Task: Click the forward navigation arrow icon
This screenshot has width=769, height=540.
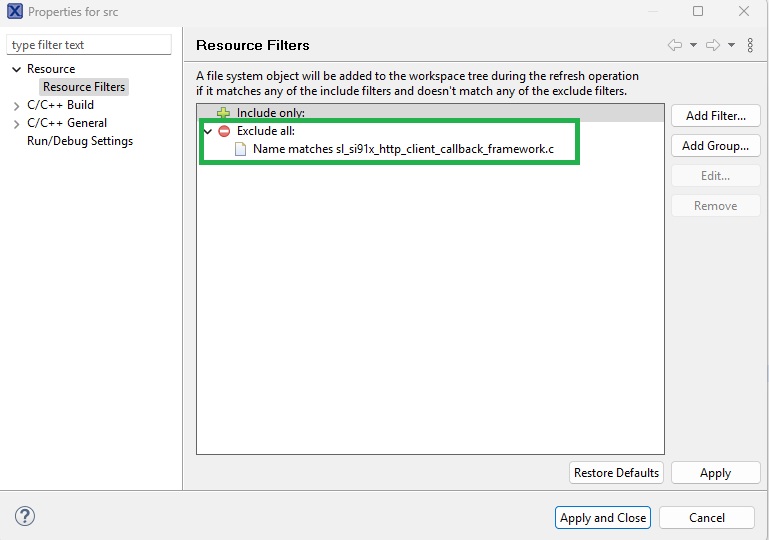Action: (712, 45)
